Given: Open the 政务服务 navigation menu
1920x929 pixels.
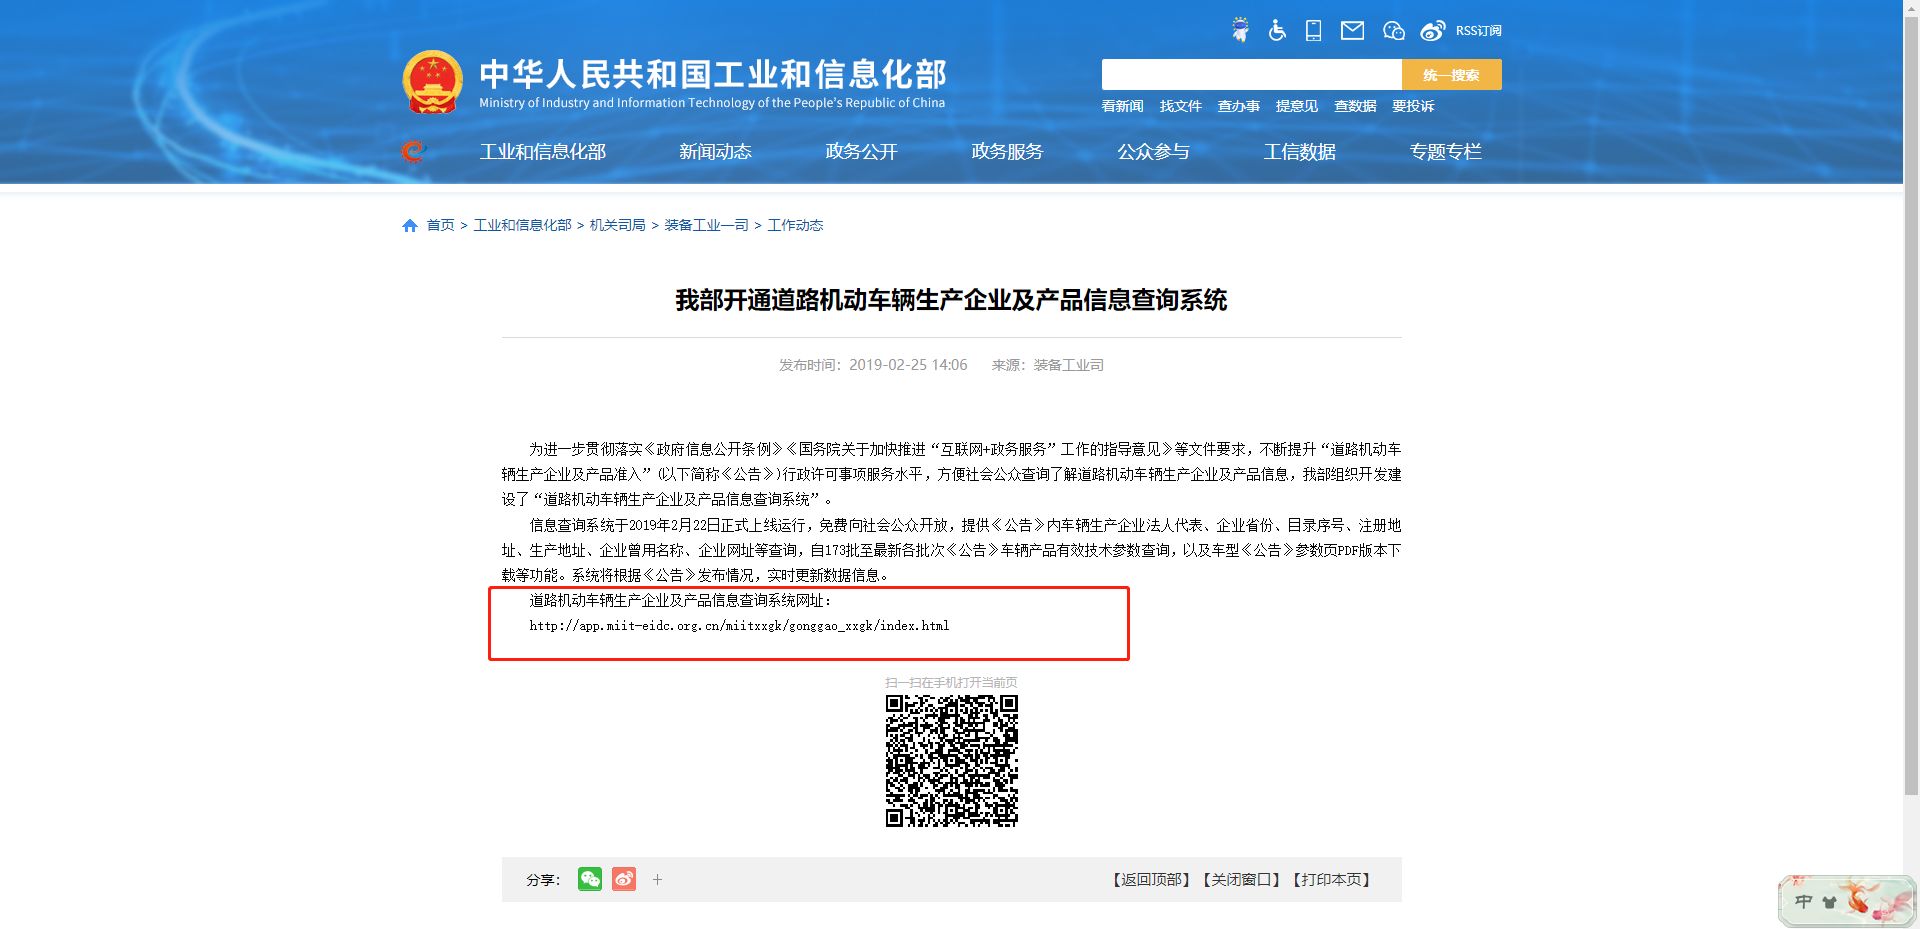Looking at the screenshot, I should (1006, 151).
